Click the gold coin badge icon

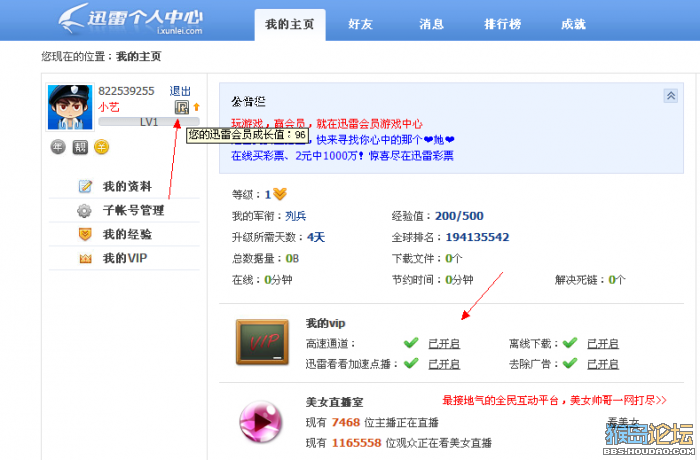[102, 147]
